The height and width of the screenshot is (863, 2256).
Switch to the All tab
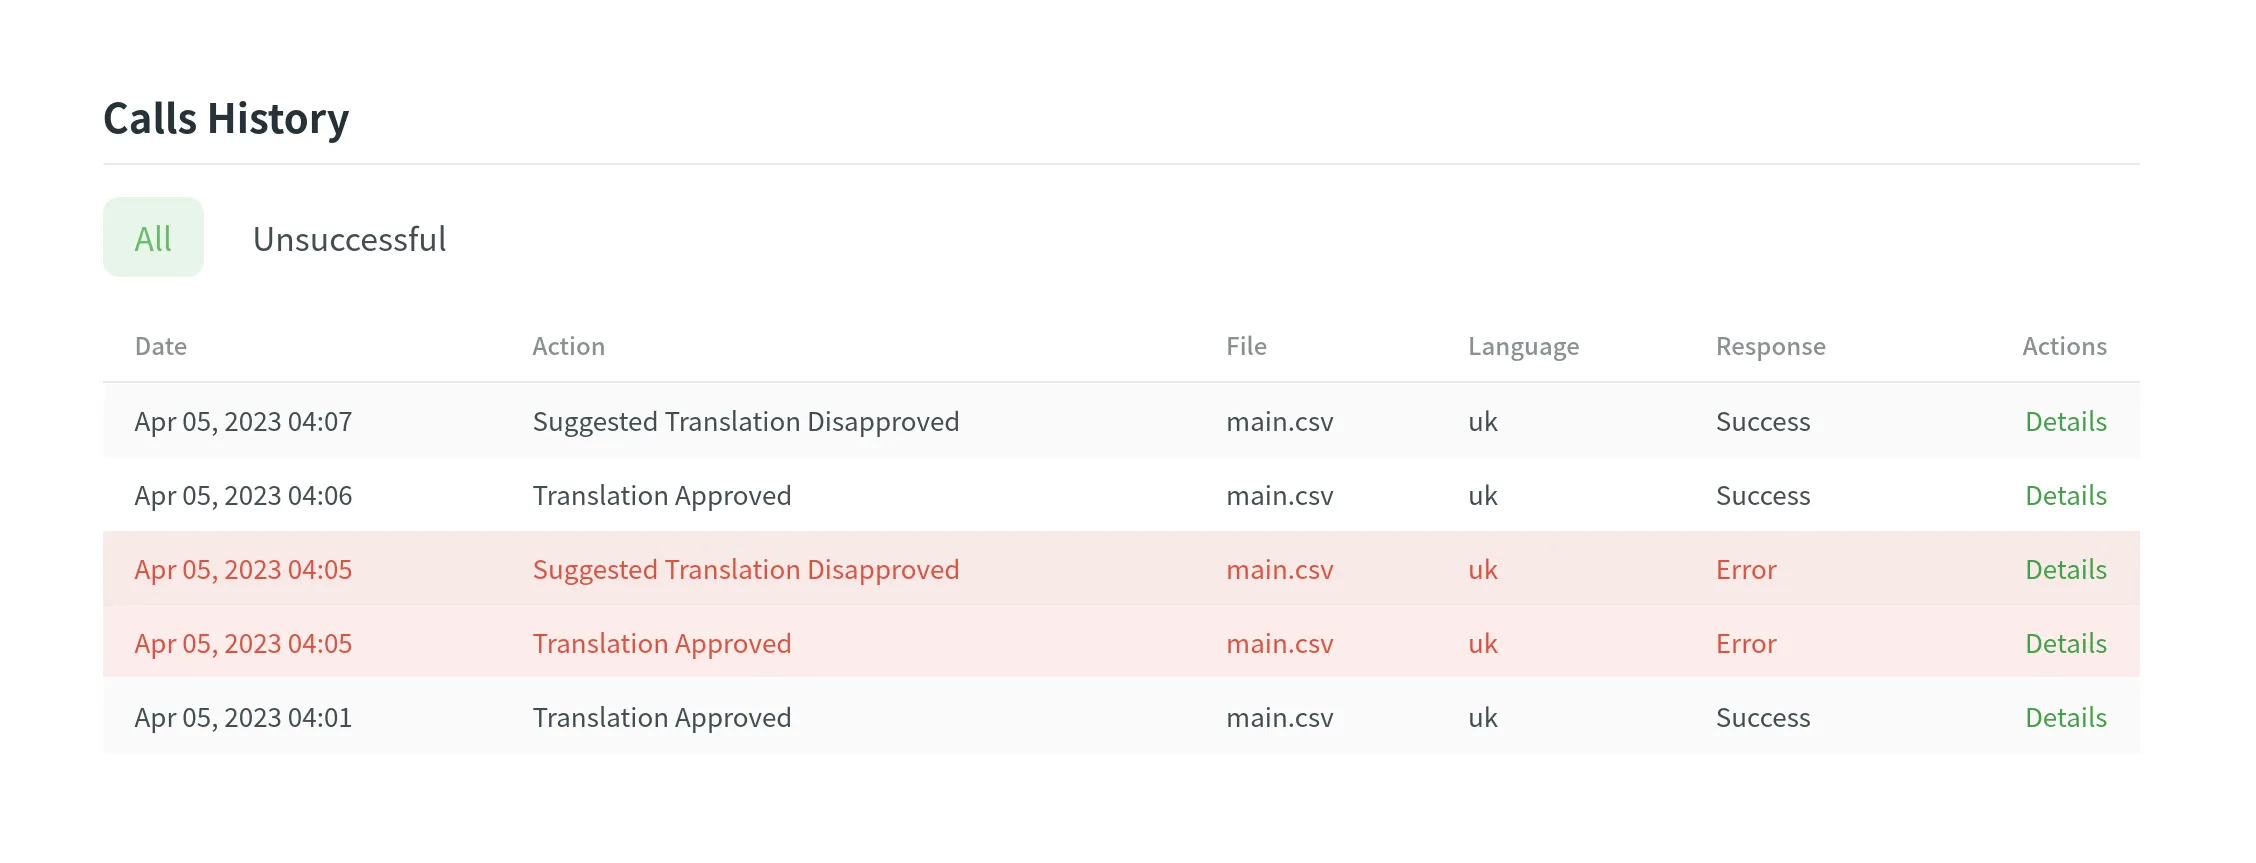tap(153, 238)
